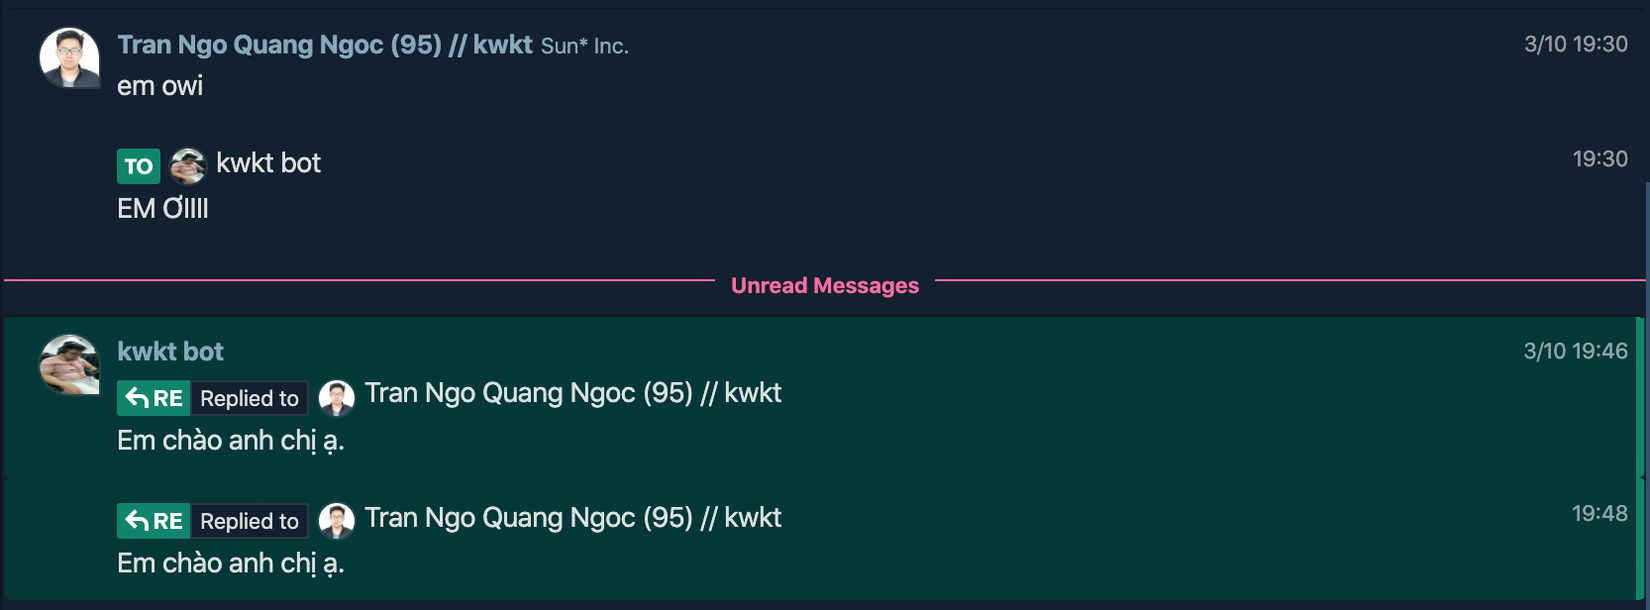Click the "EM ƠIIII" message text
1650x610 pixels.
click(x=163, y=209)
